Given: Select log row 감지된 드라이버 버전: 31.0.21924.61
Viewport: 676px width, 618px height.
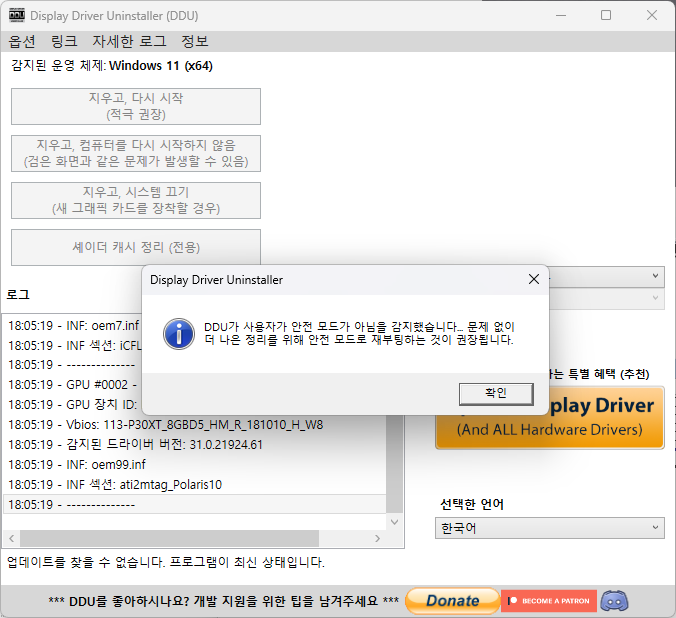Looking at the screenshot, I should (x=194, y=445).
